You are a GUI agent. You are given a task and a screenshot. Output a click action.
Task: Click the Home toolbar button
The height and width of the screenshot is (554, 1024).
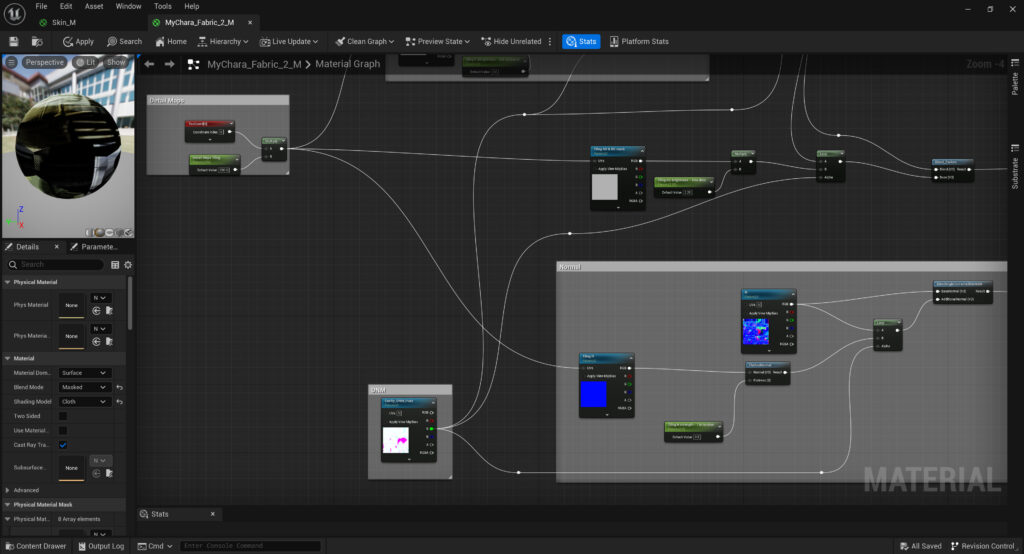(170, 41)
